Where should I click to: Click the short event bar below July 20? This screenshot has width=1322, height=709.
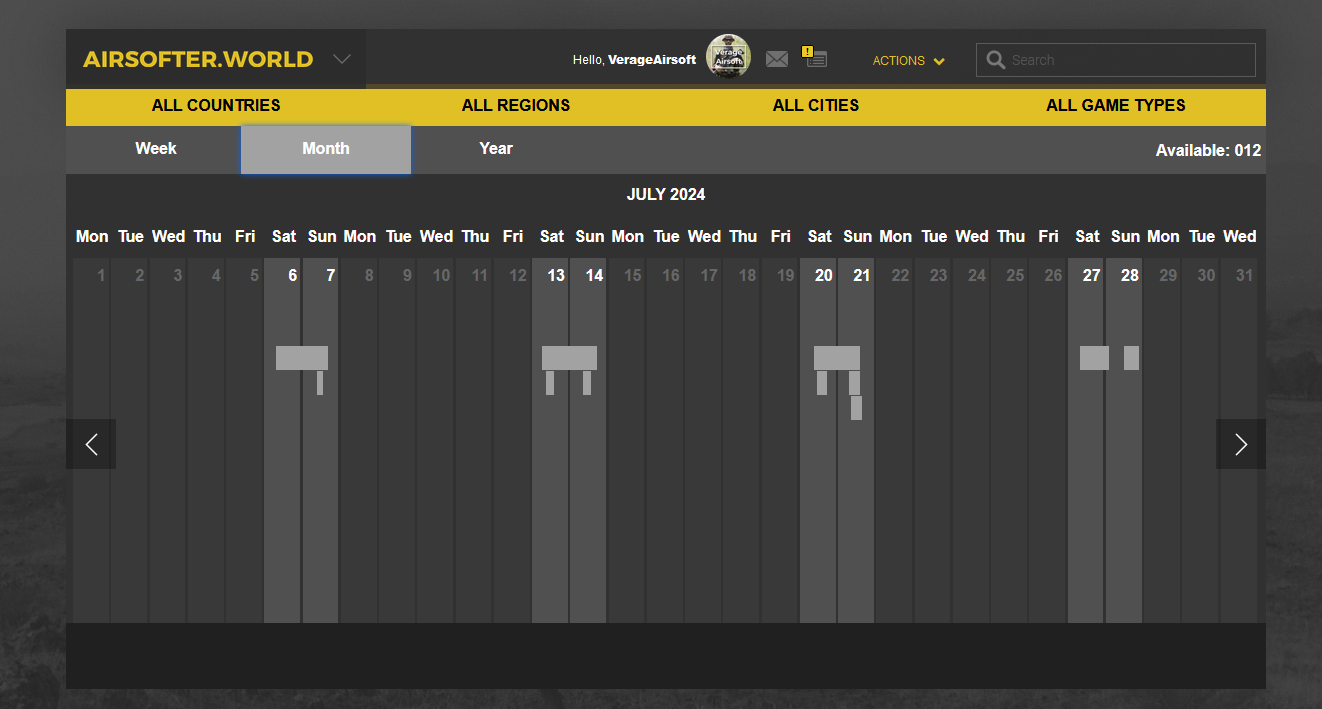pyautogui.click(x=822, y=383)
